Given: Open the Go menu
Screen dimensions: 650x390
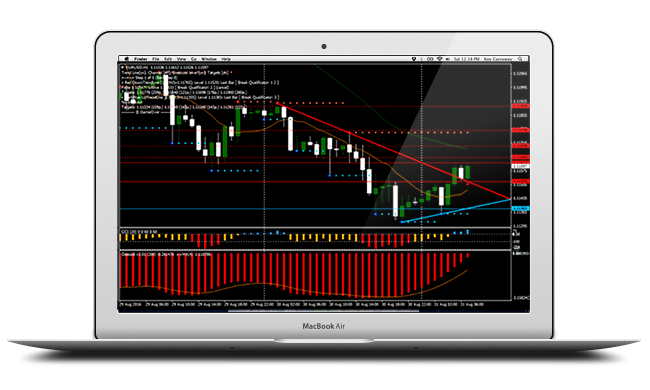Looking at the screenshot, I should 194,59.
